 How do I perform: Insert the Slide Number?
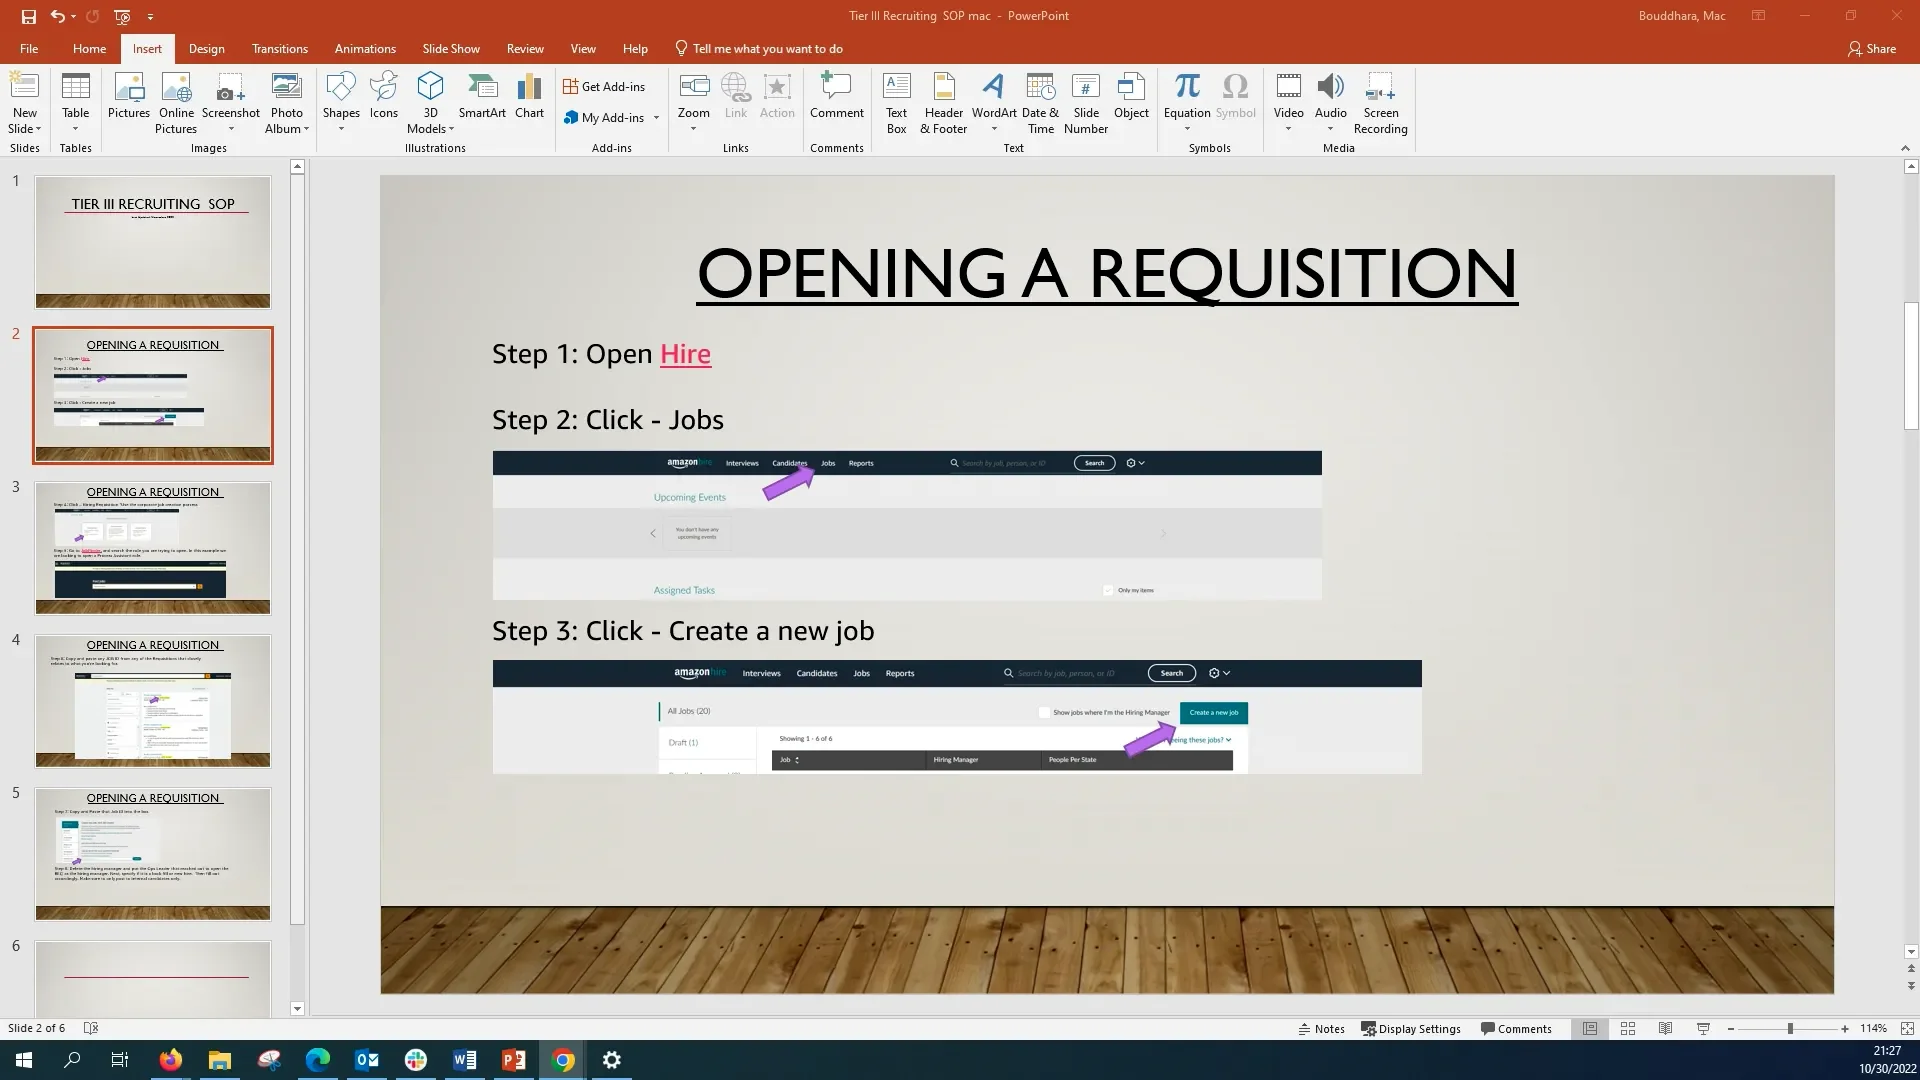click(1086, 103)
